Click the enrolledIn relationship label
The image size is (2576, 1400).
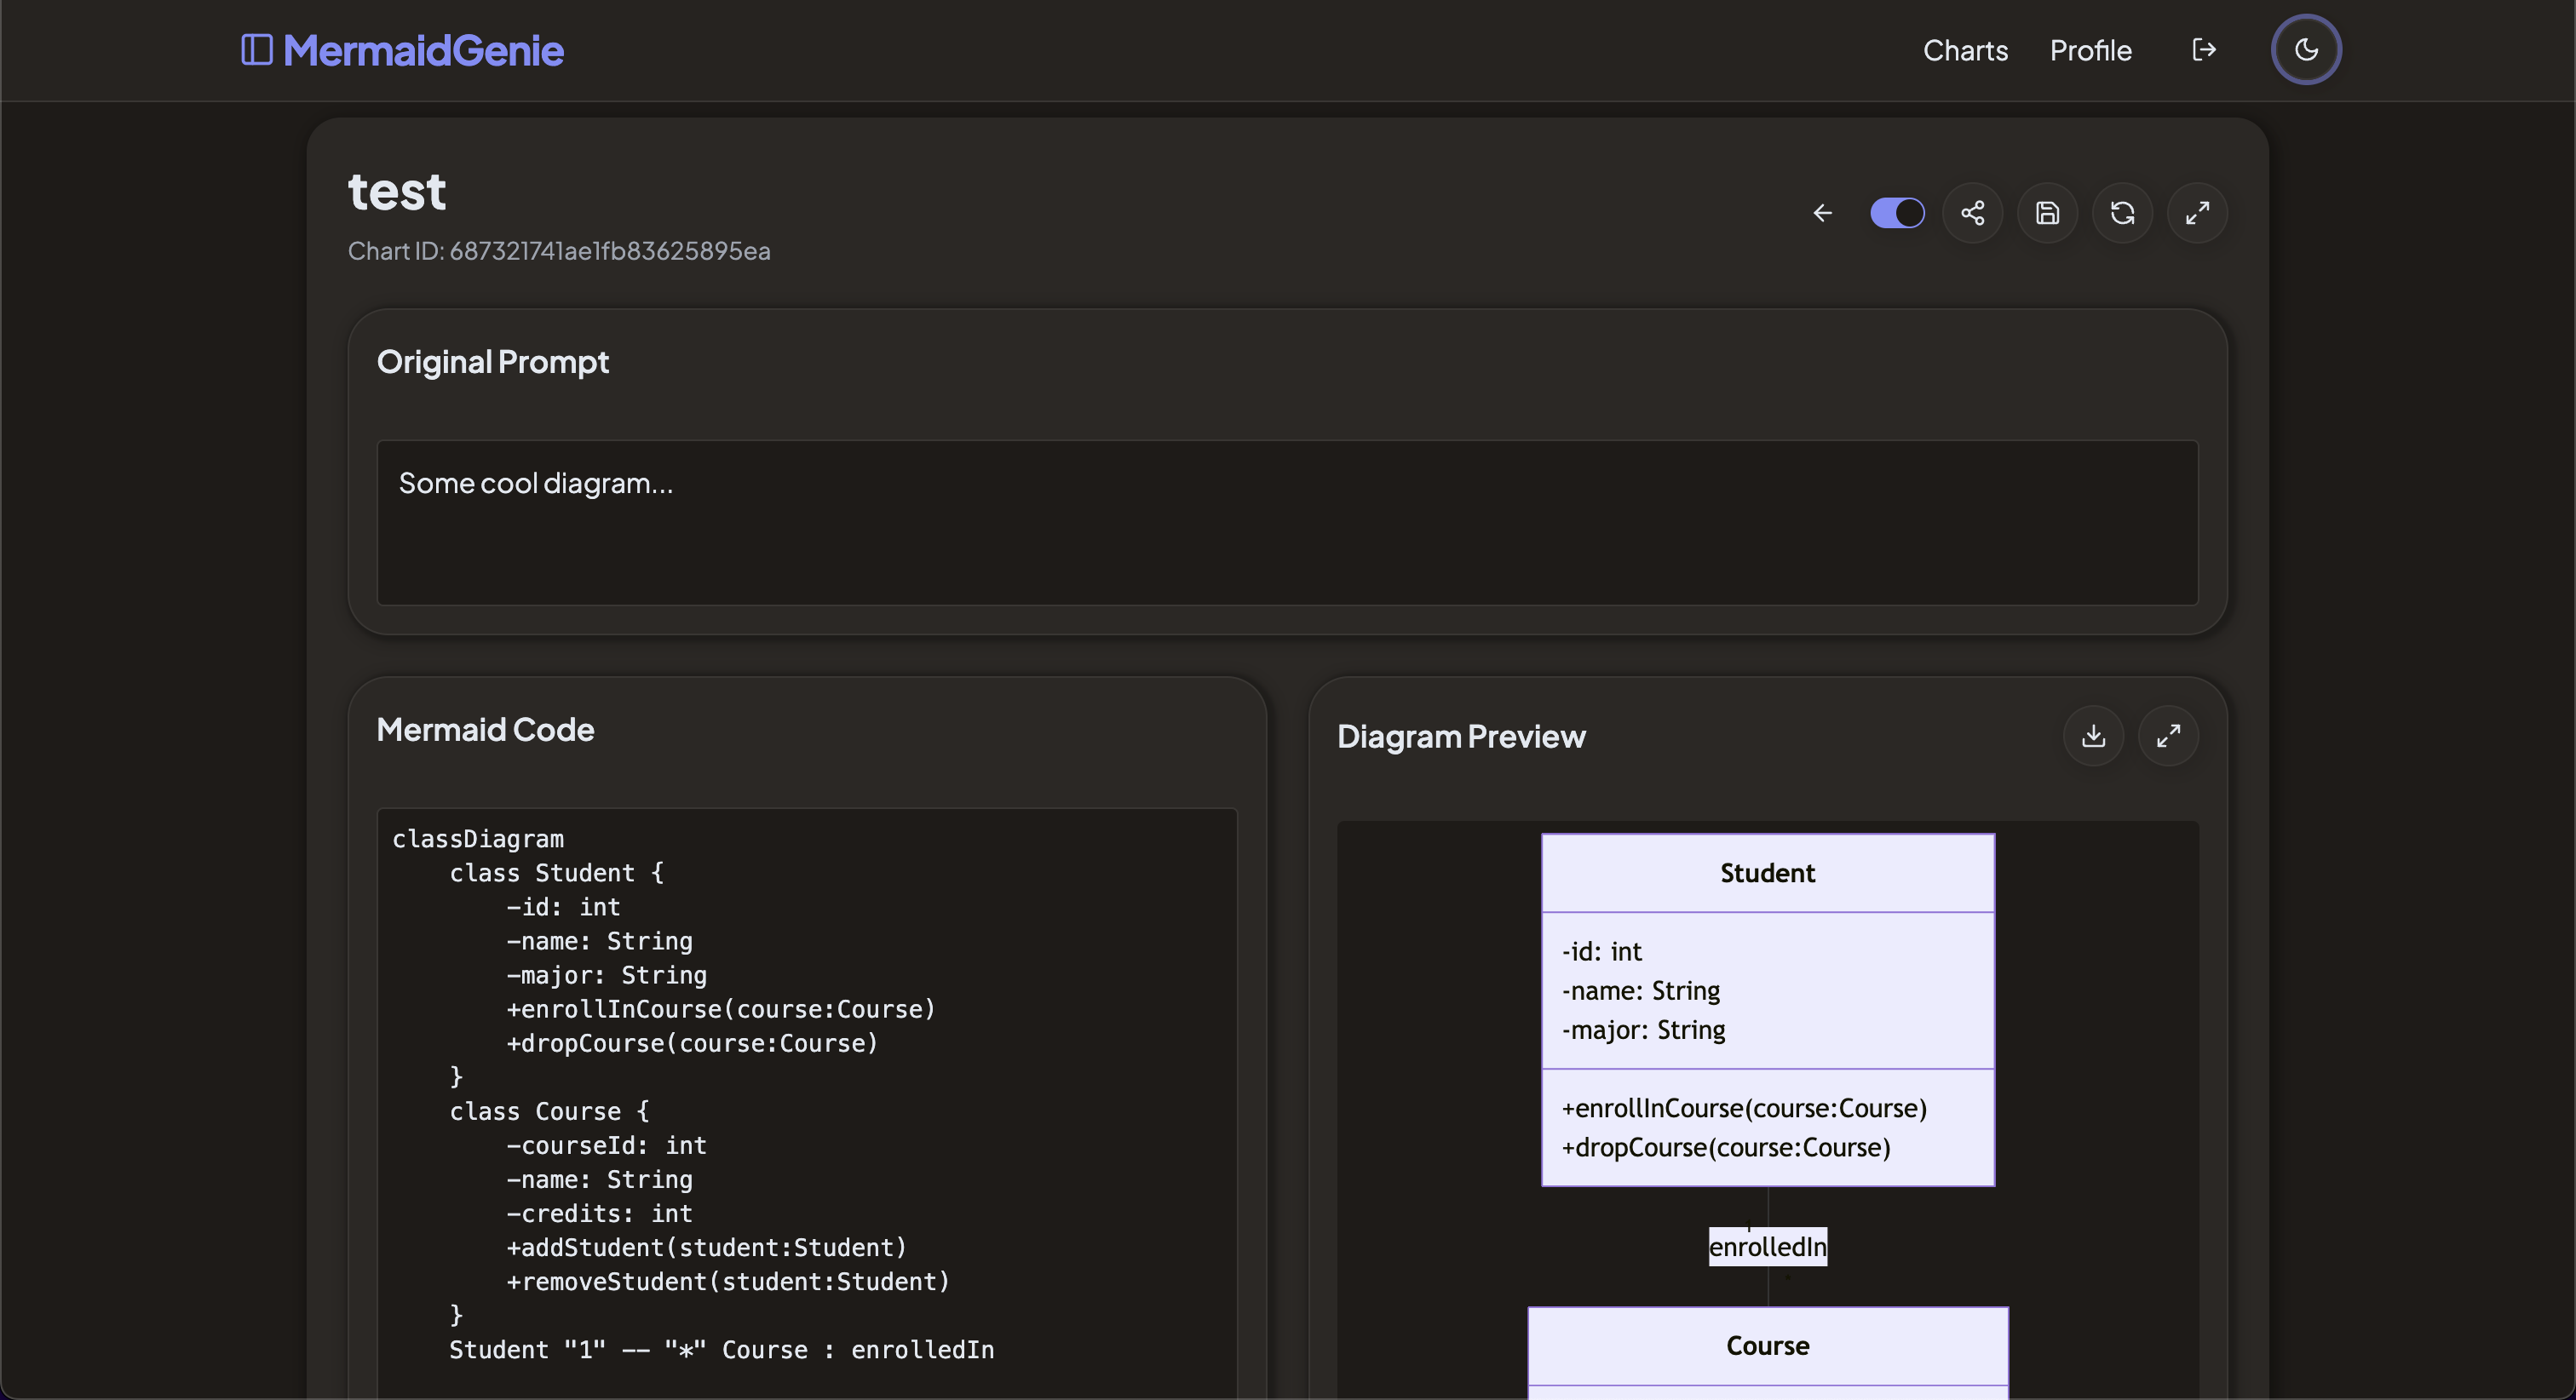(1767, 1246)
